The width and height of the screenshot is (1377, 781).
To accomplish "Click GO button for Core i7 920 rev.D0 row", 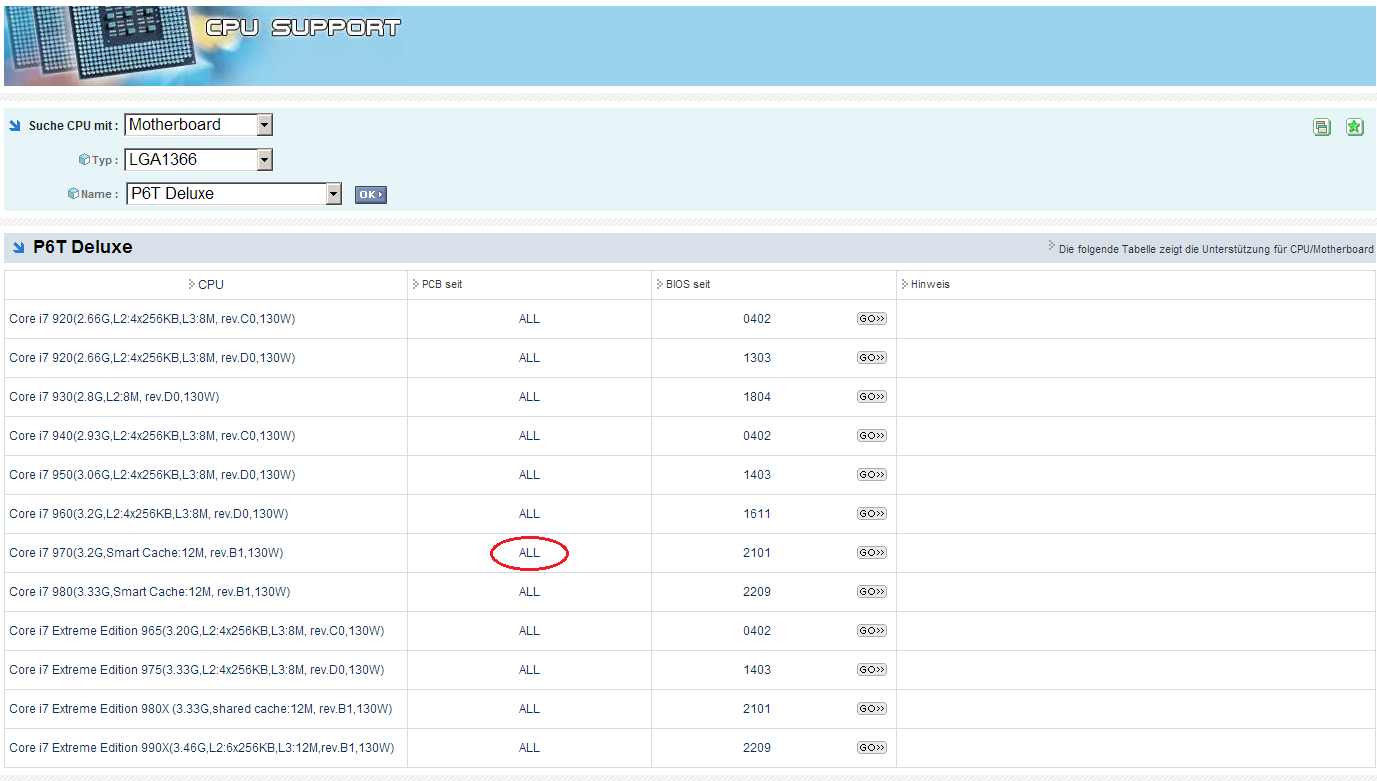I will 871,358.
